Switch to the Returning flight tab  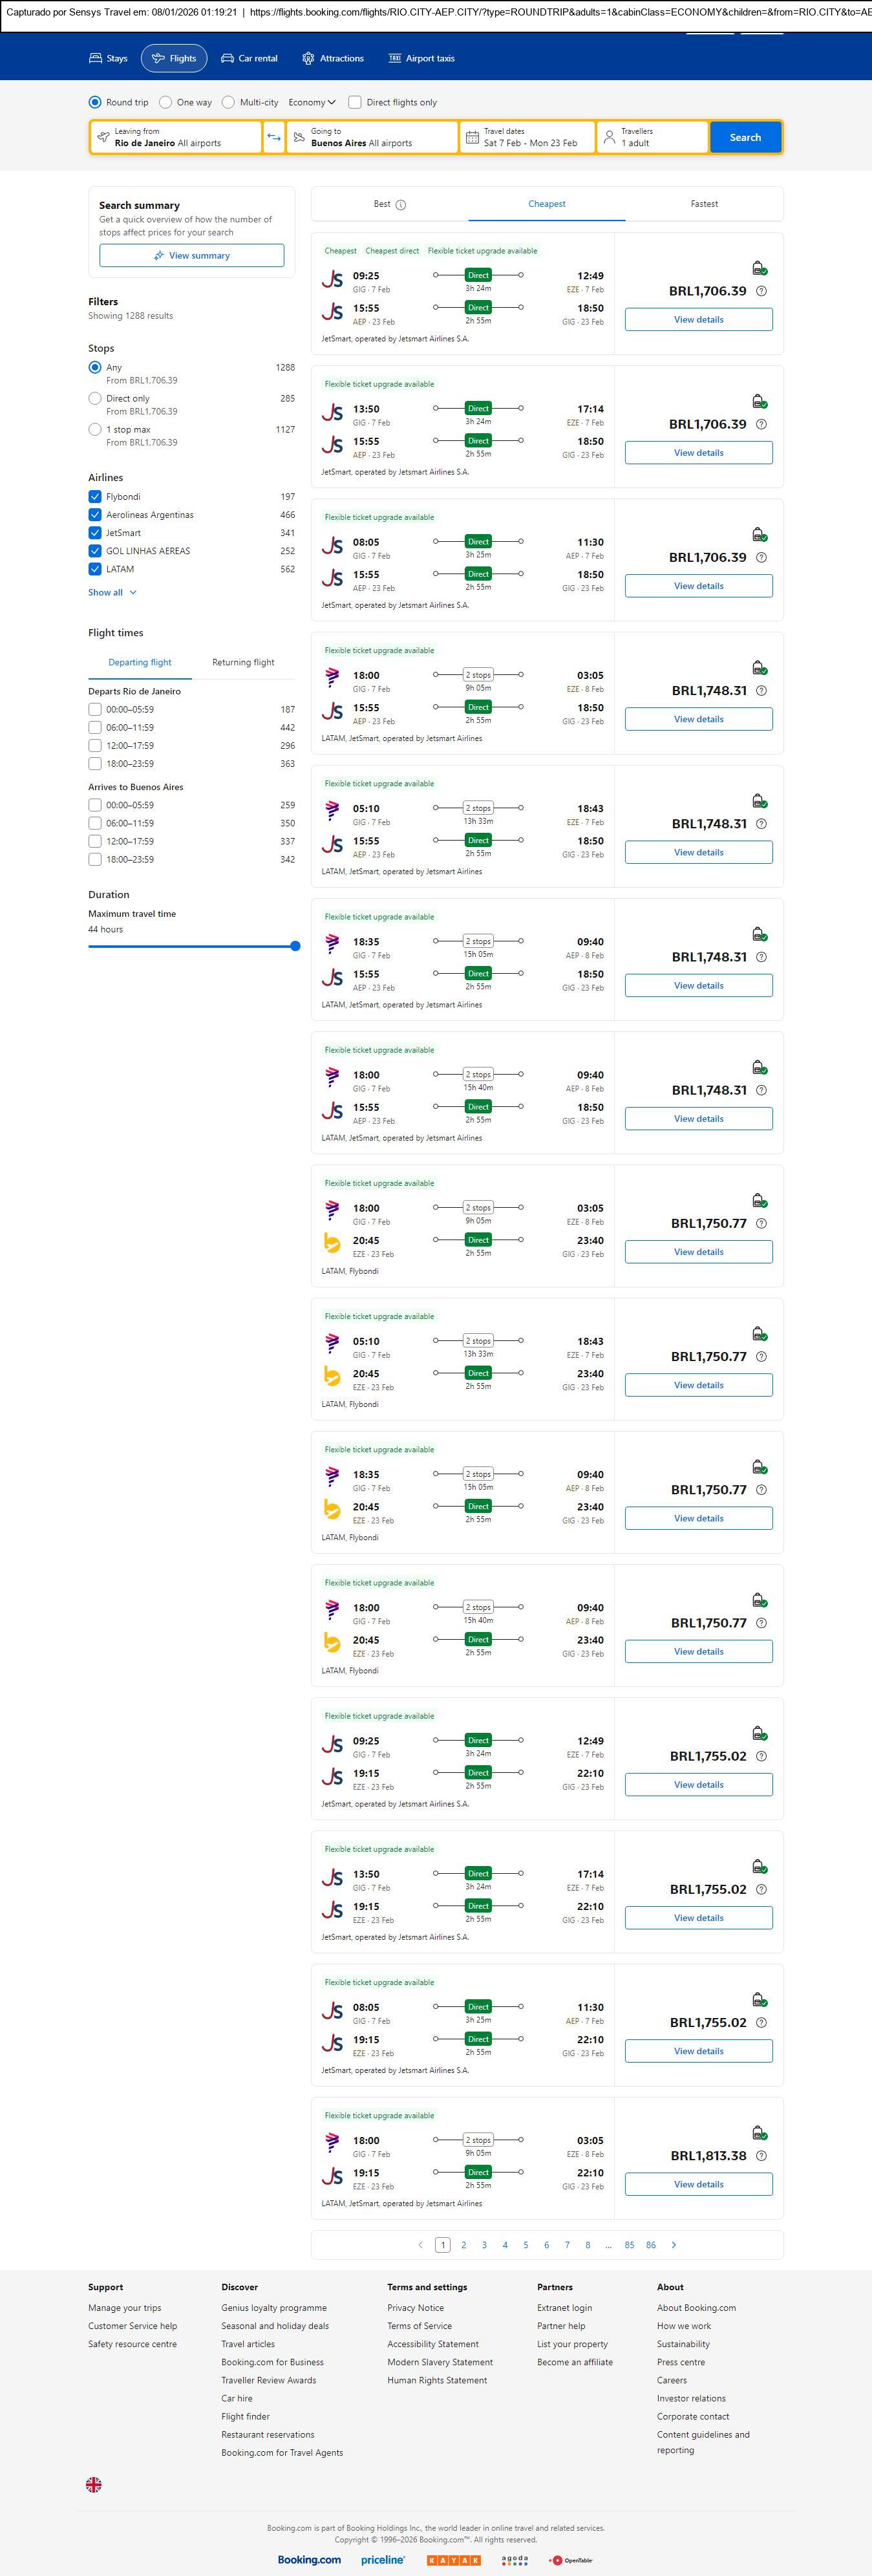pos(243,662)
